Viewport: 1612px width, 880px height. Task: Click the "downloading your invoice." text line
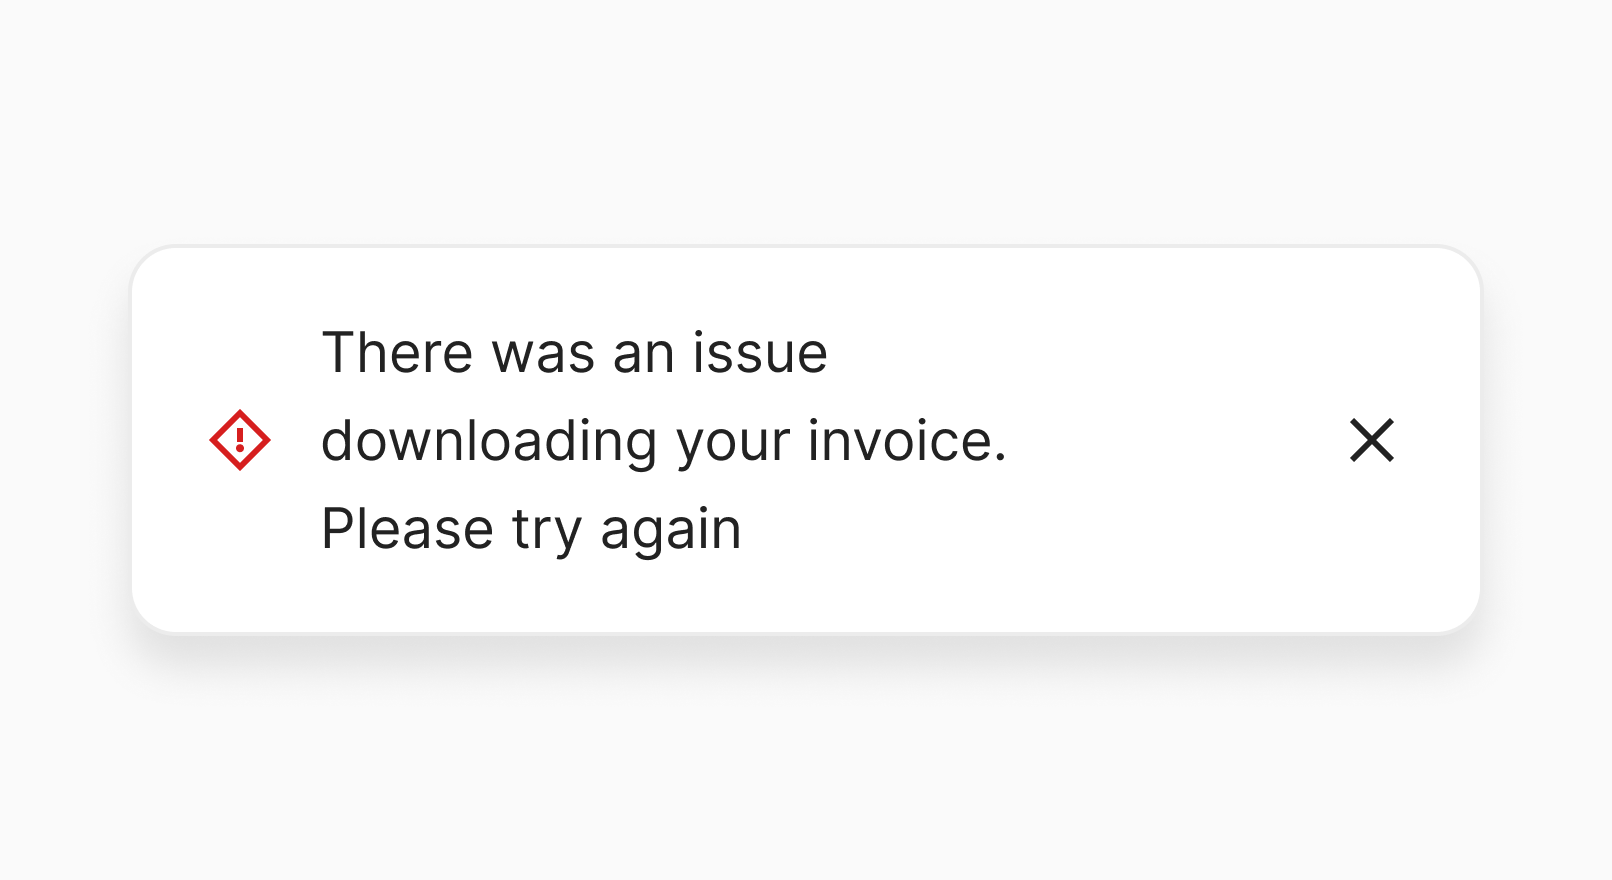pyautogui.click(x=663, y=441)
